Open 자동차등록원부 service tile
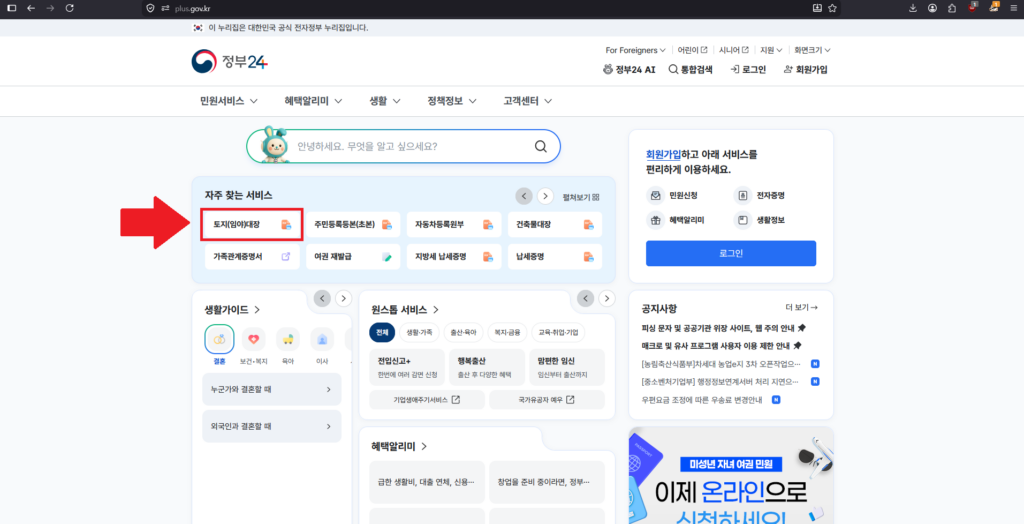This screenshot has width=1024, height=524. [x=454, y=224]
